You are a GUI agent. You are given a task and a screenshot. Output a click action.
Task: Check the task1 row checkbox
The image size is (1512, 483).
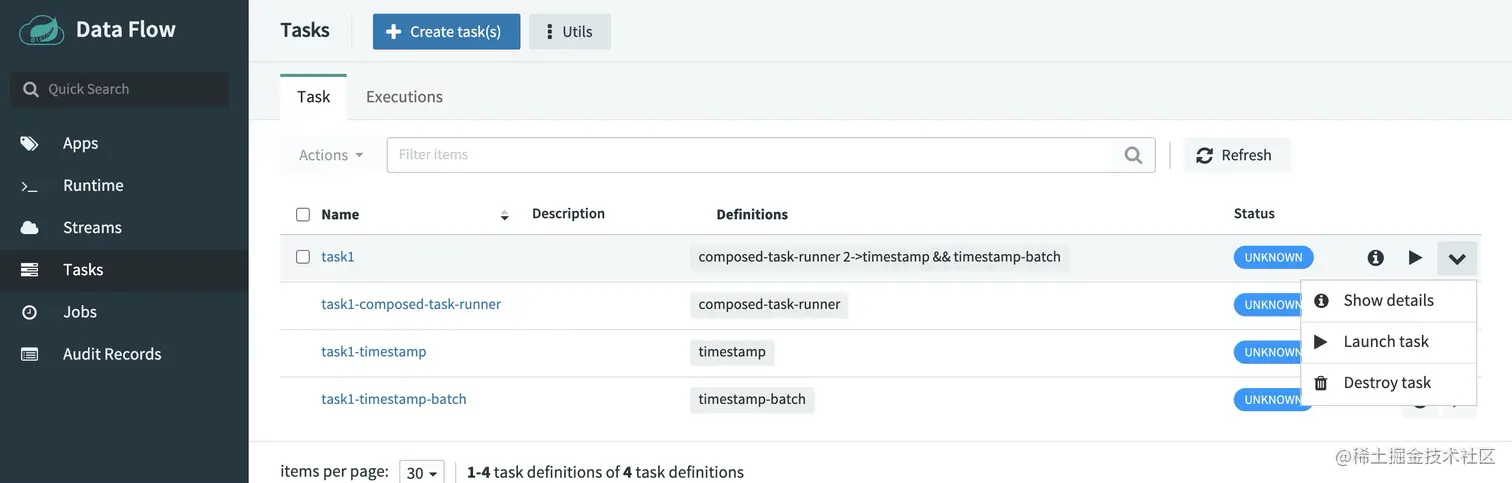303,257
